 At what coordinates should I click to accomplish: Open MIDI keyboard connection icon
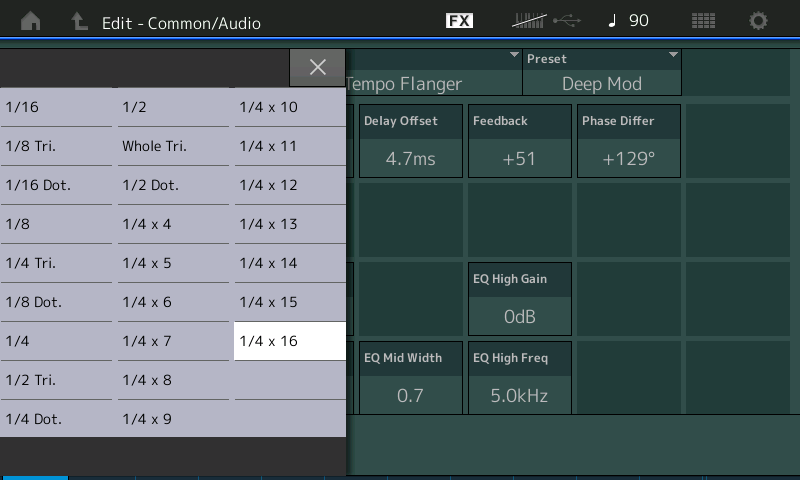(x=529, y=21)
